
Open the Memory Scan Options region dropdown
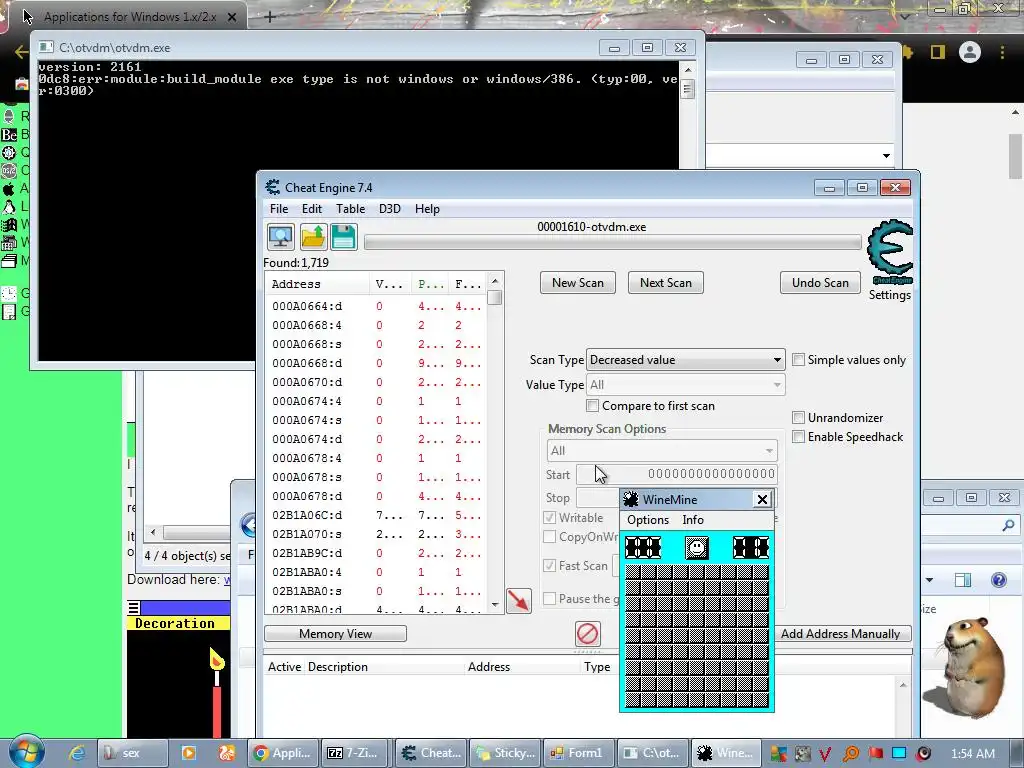coord(662,451)
